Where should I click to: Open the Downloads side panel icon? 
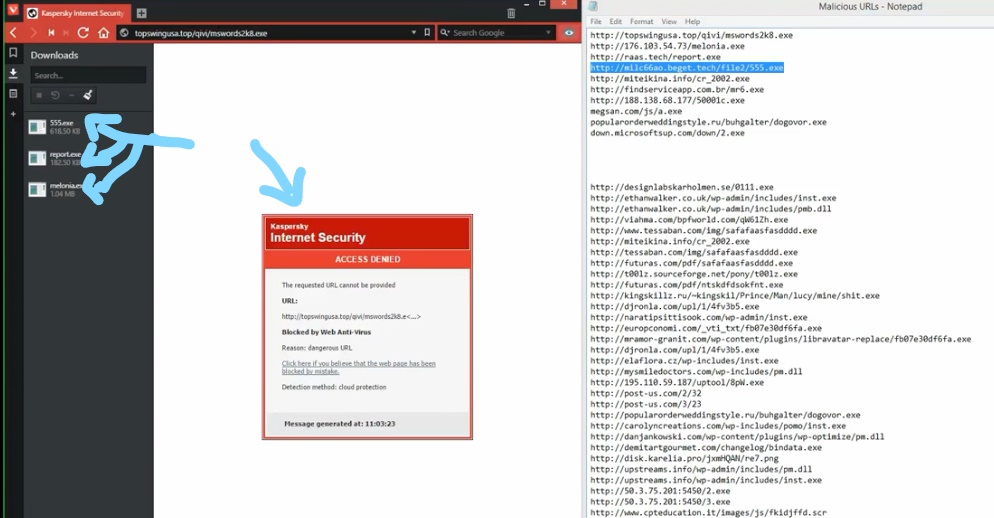pyautogui.click(x=13, y=74)
